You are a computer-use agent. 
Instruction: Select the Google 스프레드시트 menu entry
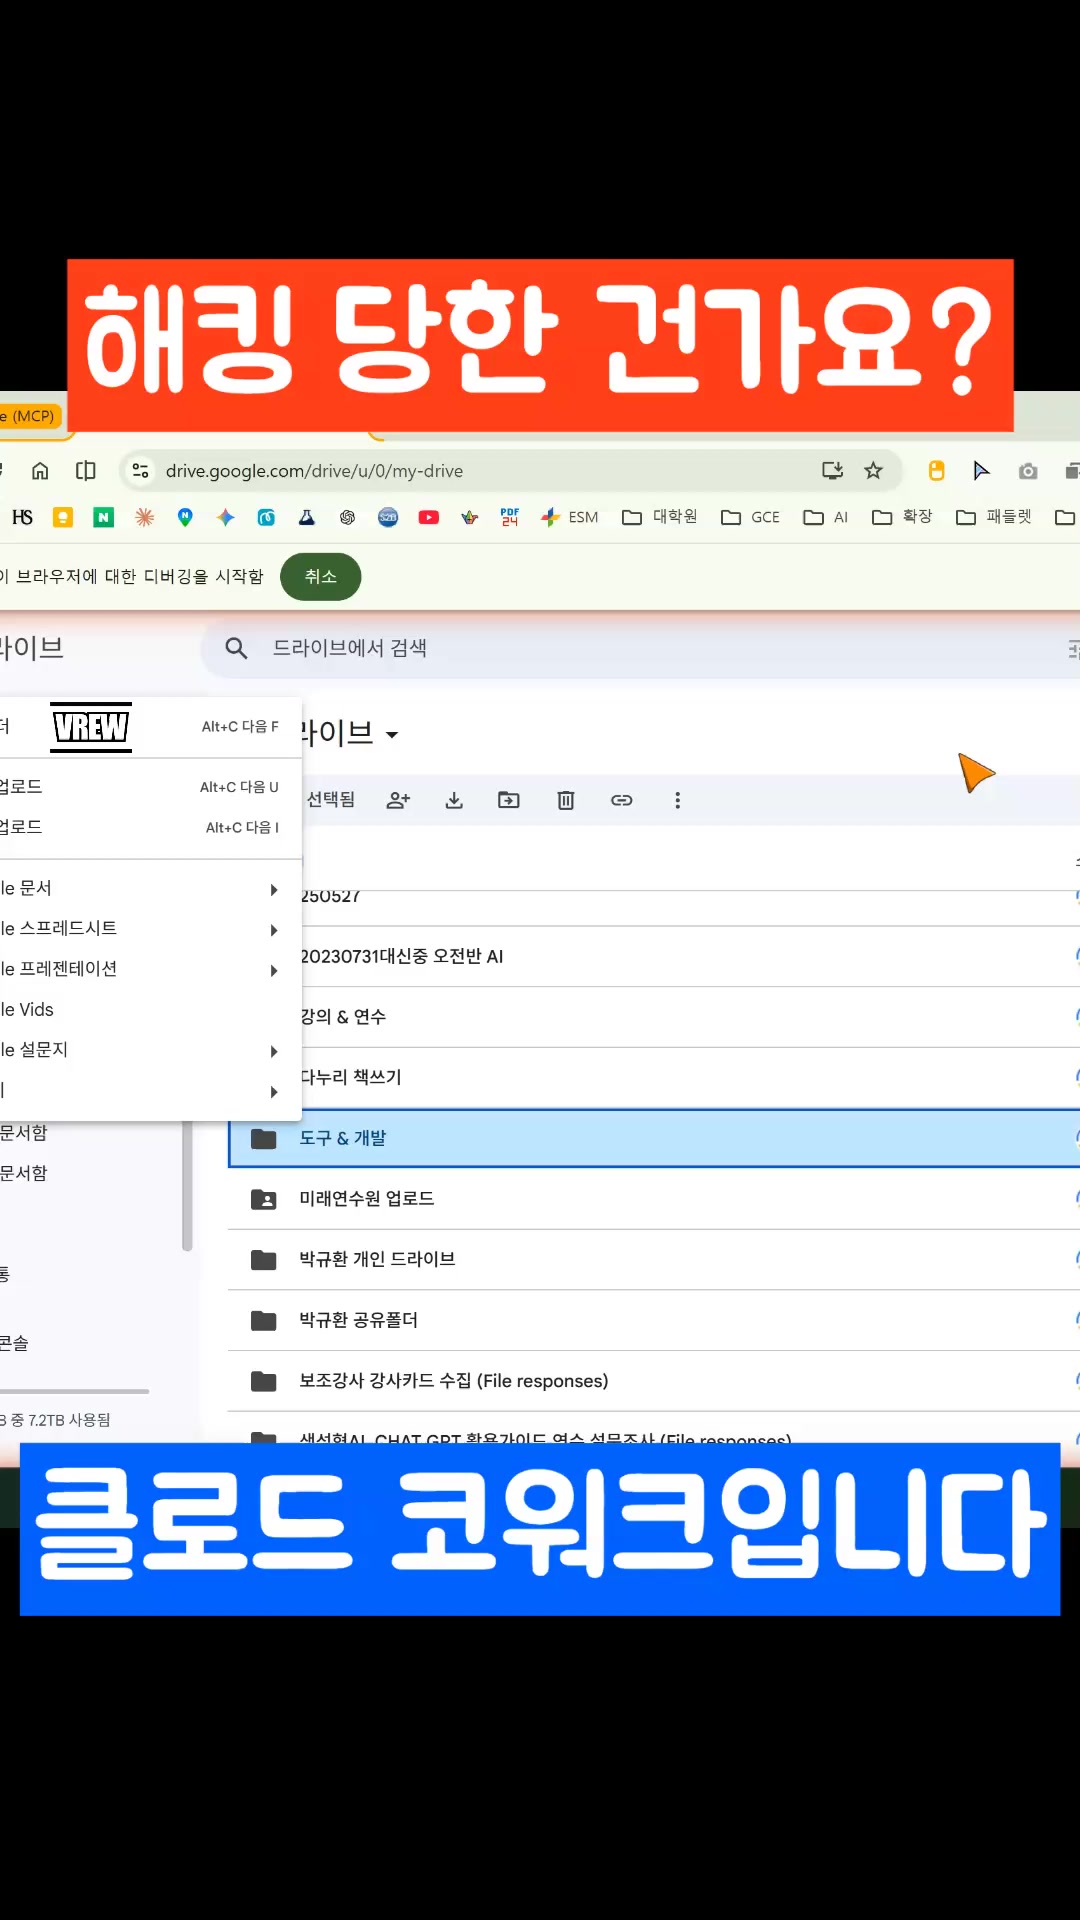pos(150,929)
